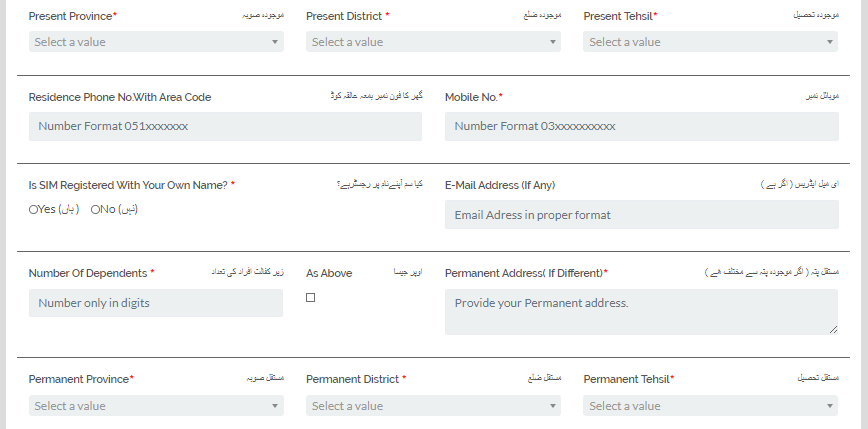
Task: Click the Permanent Province dropdown arrow
Action: pyautogui.click(x=275, y=406)
